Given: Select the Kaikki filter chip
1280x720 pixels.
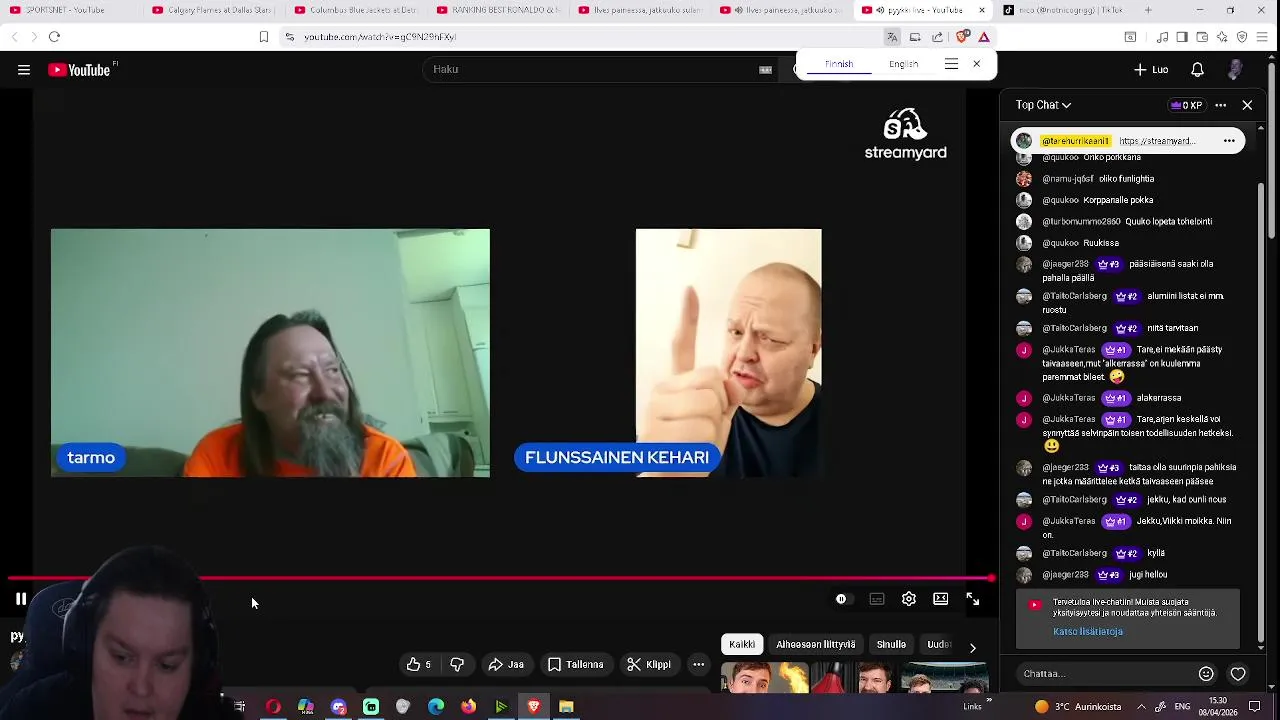Looking at the screenshot, I should tap(742, 644).
